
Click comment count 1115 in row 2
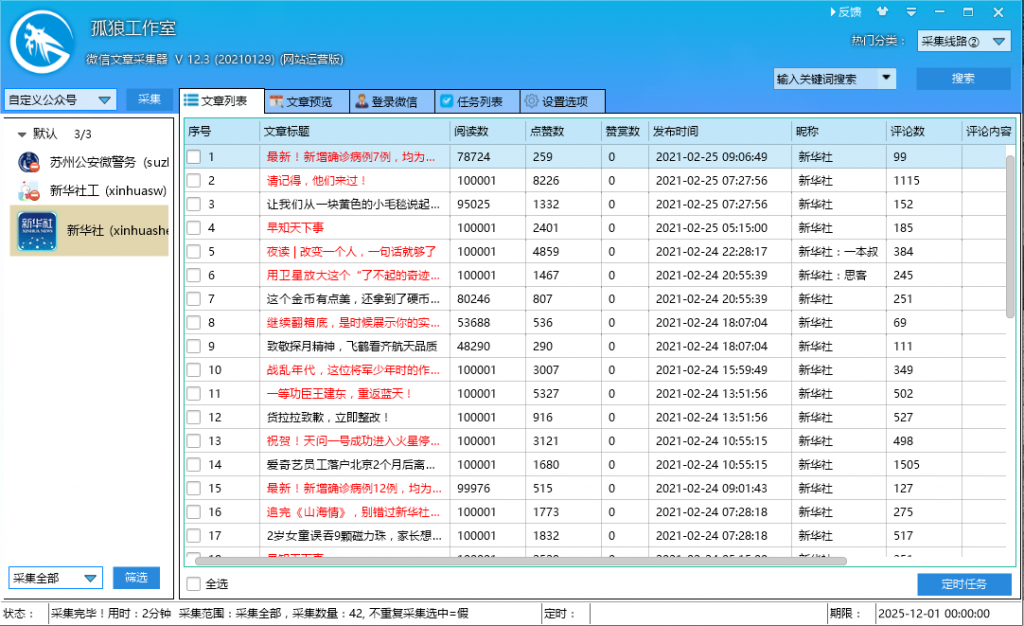pos(906,181)
